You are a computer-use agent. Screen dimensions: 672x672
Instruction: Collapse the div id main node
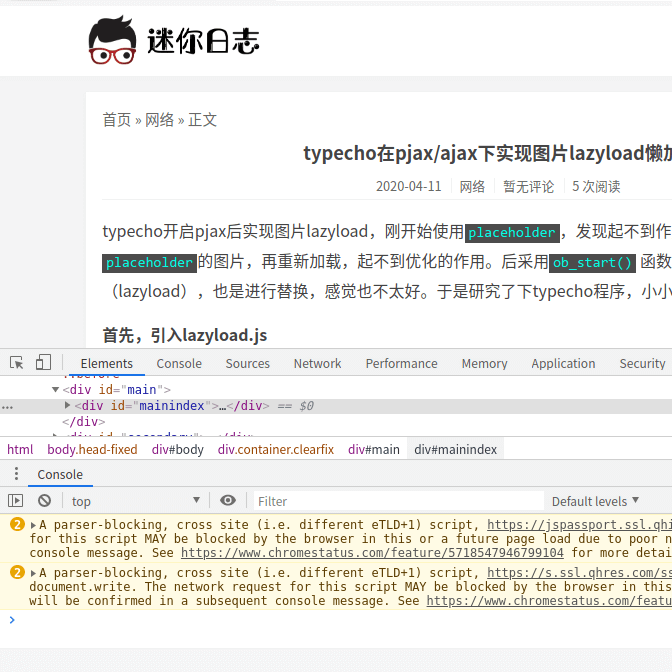coord(55,390)
